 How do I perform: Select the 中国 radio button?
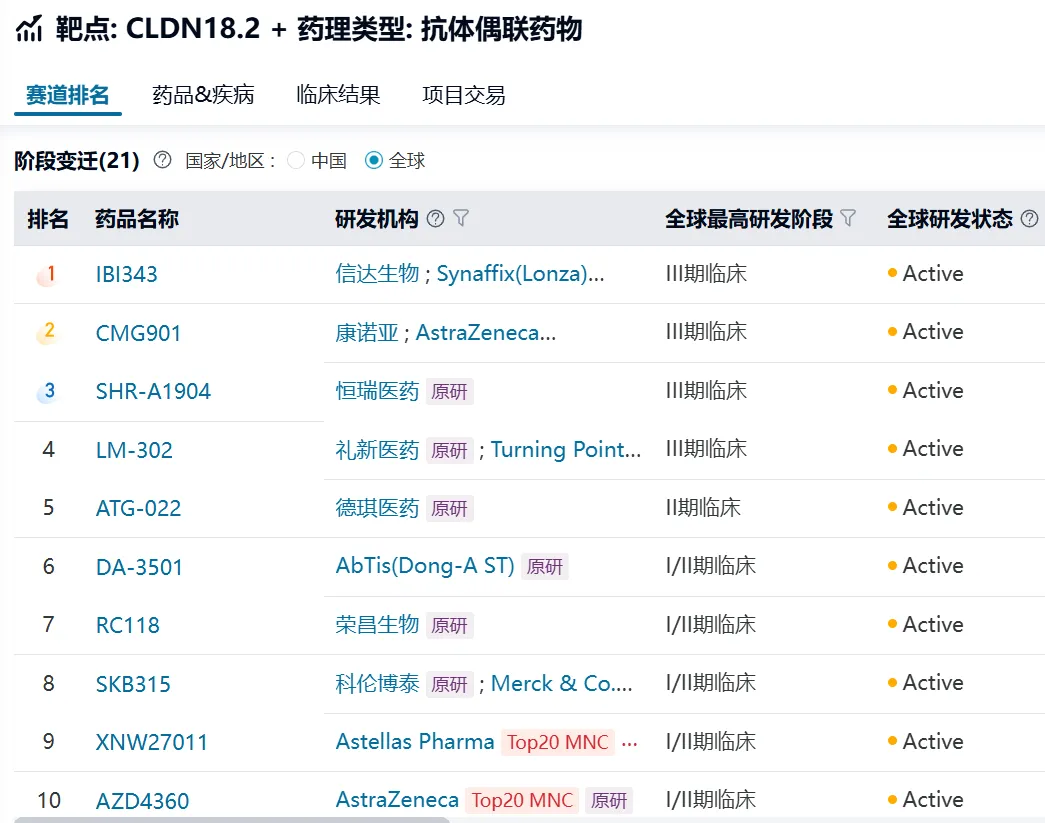coord(296,160)
